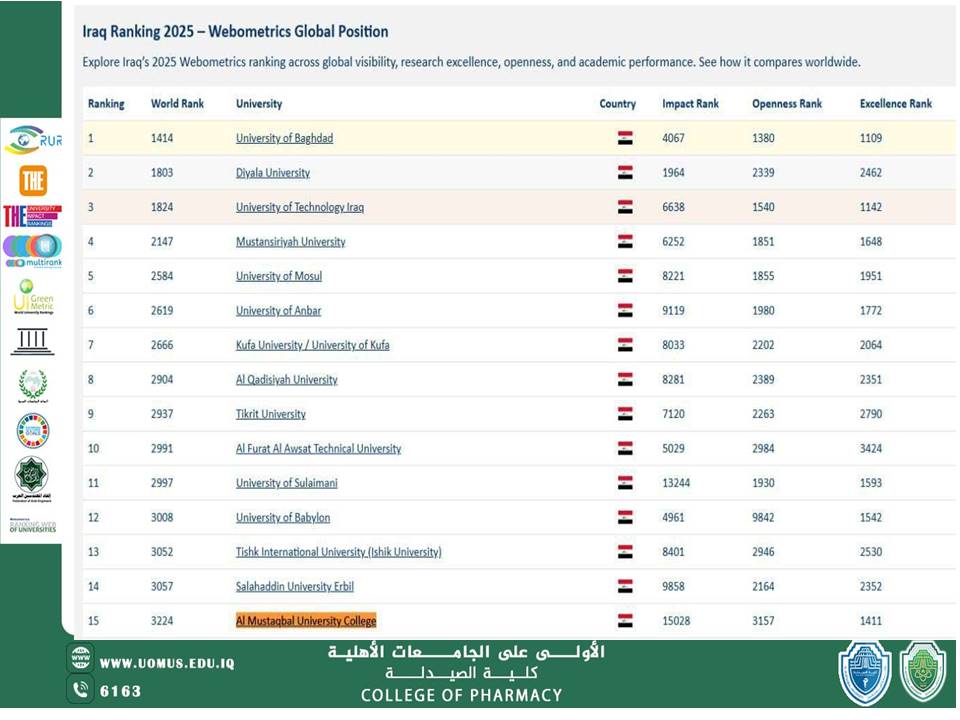Image resolution: width=960 pixels, height=720 pixels.
Task: Click the Tikrit University link
Action: pyautogui.click(x=271, y=414)
